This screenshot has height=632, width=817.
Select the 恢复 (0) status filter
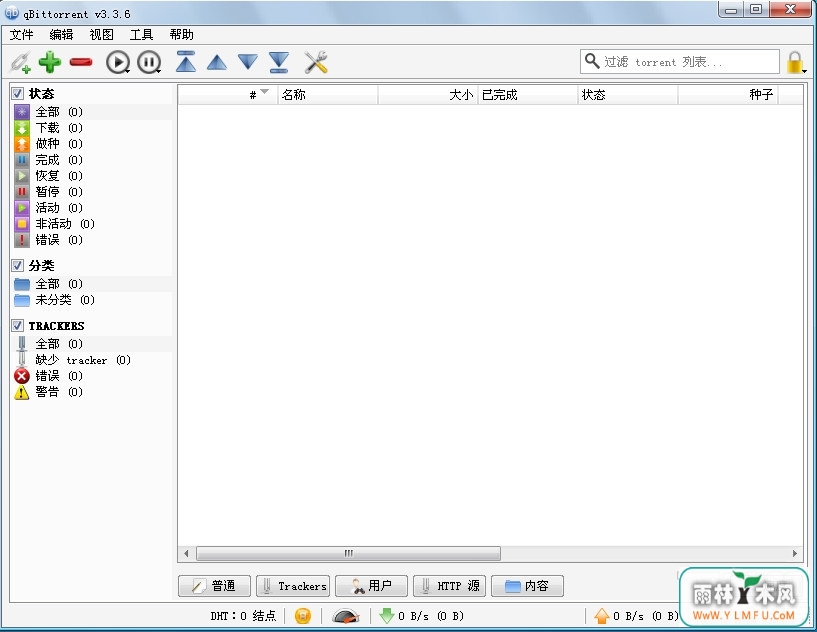click(92, 176)
